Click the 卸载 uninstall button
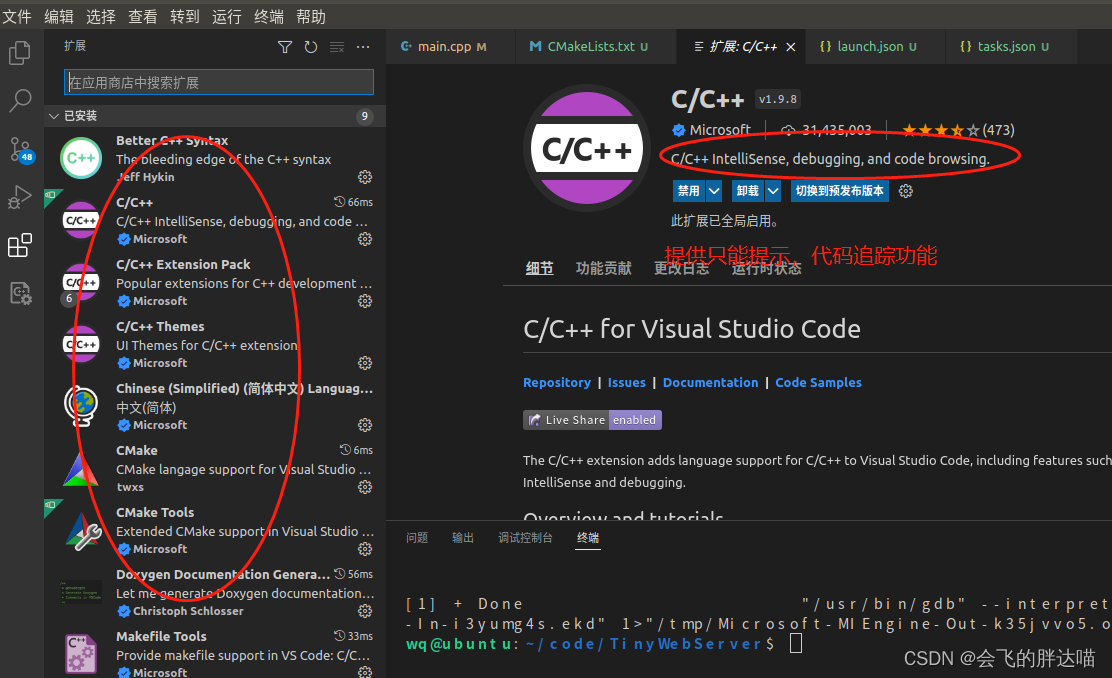This screenshot has width=1112, height=678. point(747,191)
